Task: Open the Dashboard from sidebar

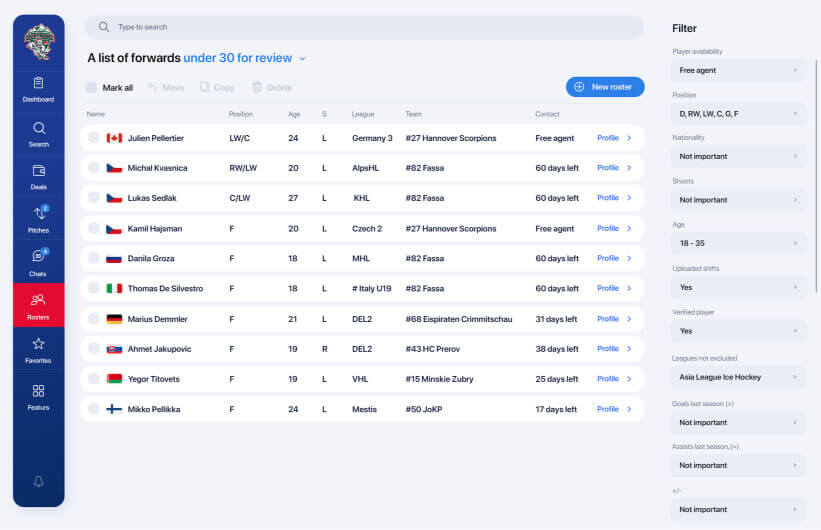Action: point(39,89)
